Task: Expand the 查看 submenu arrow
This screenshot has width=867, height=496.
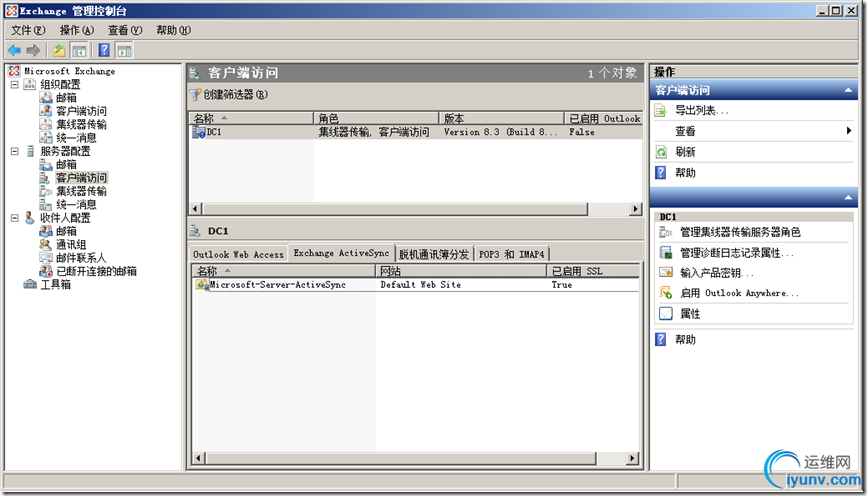Action: point(848,131)
